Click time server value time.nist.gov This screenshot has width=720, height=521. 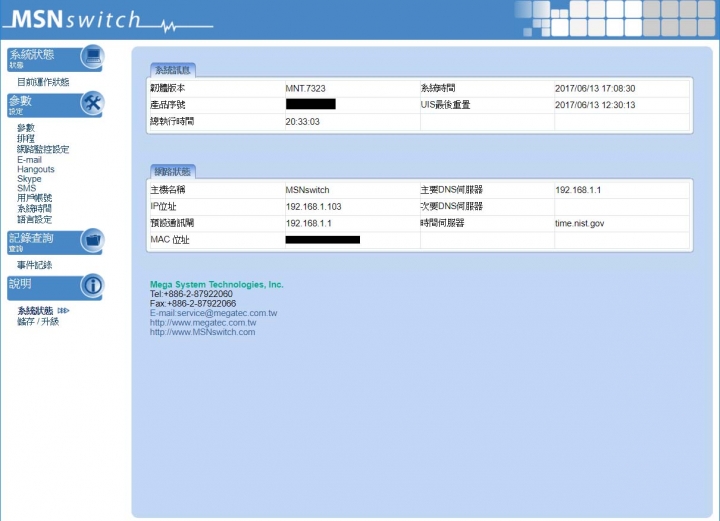tap(579, 224)
